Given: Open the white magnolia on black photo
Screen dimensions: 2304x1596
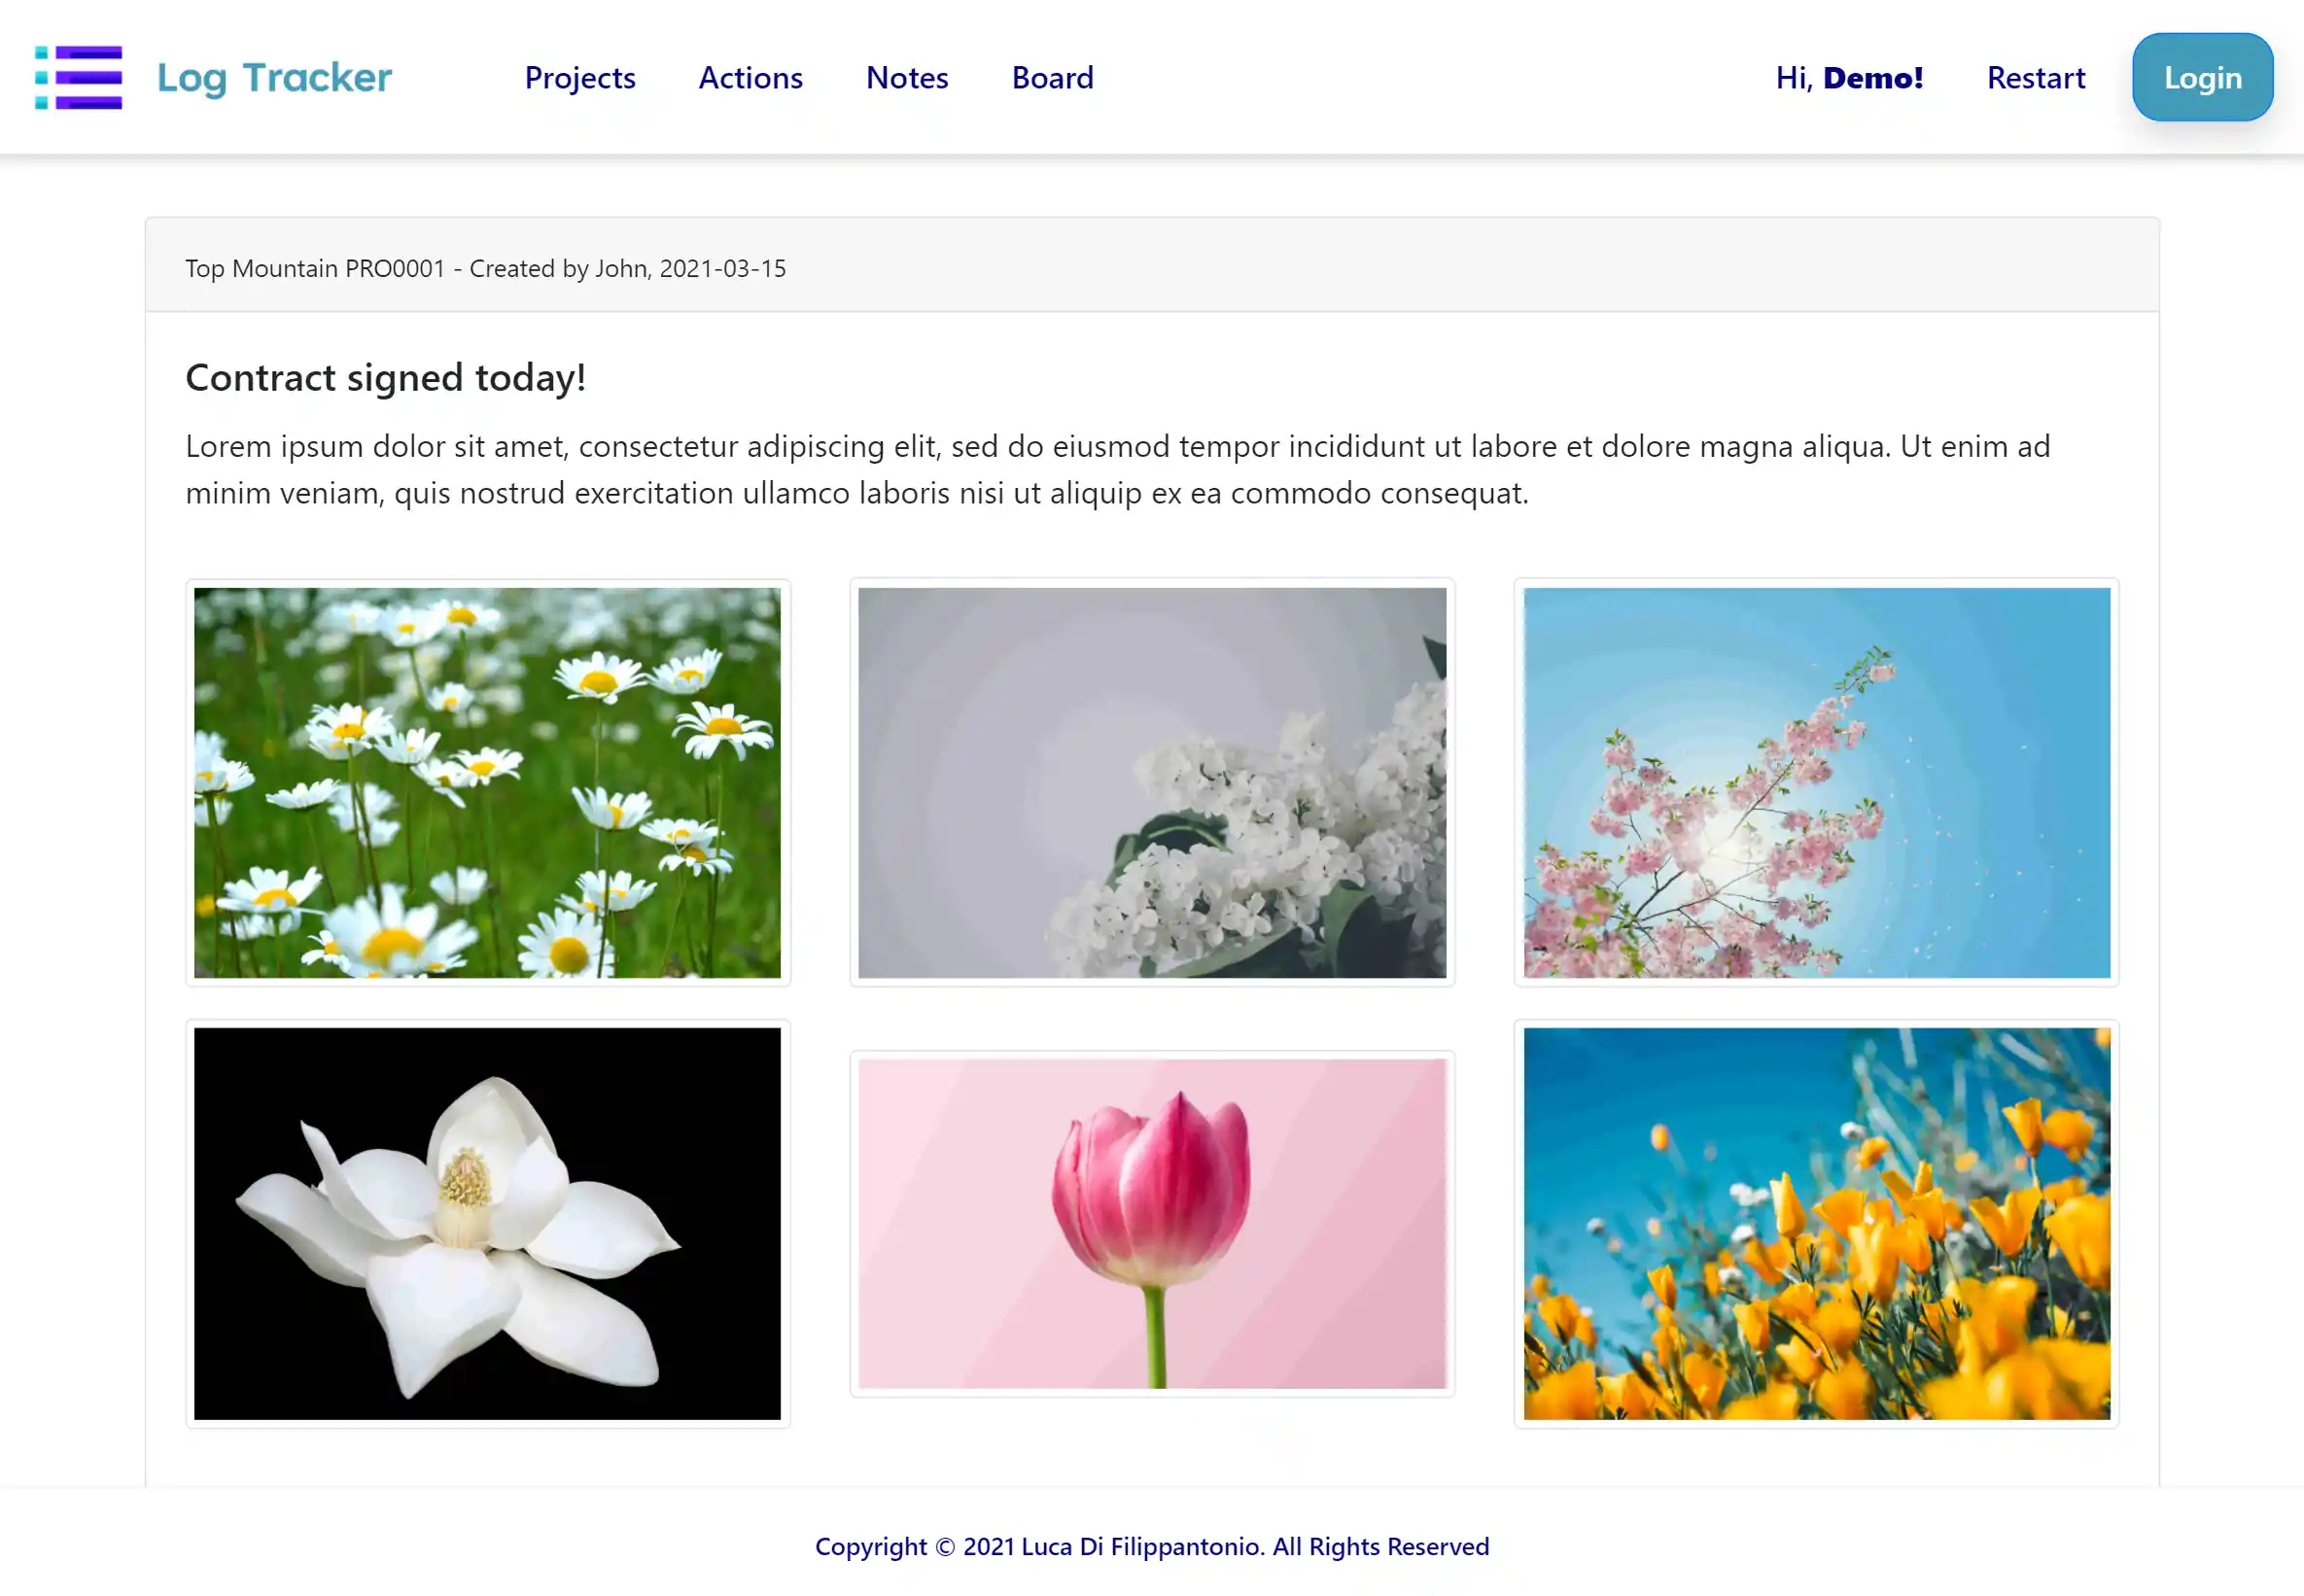Looking at the screenshot, I should point(487,1223).
